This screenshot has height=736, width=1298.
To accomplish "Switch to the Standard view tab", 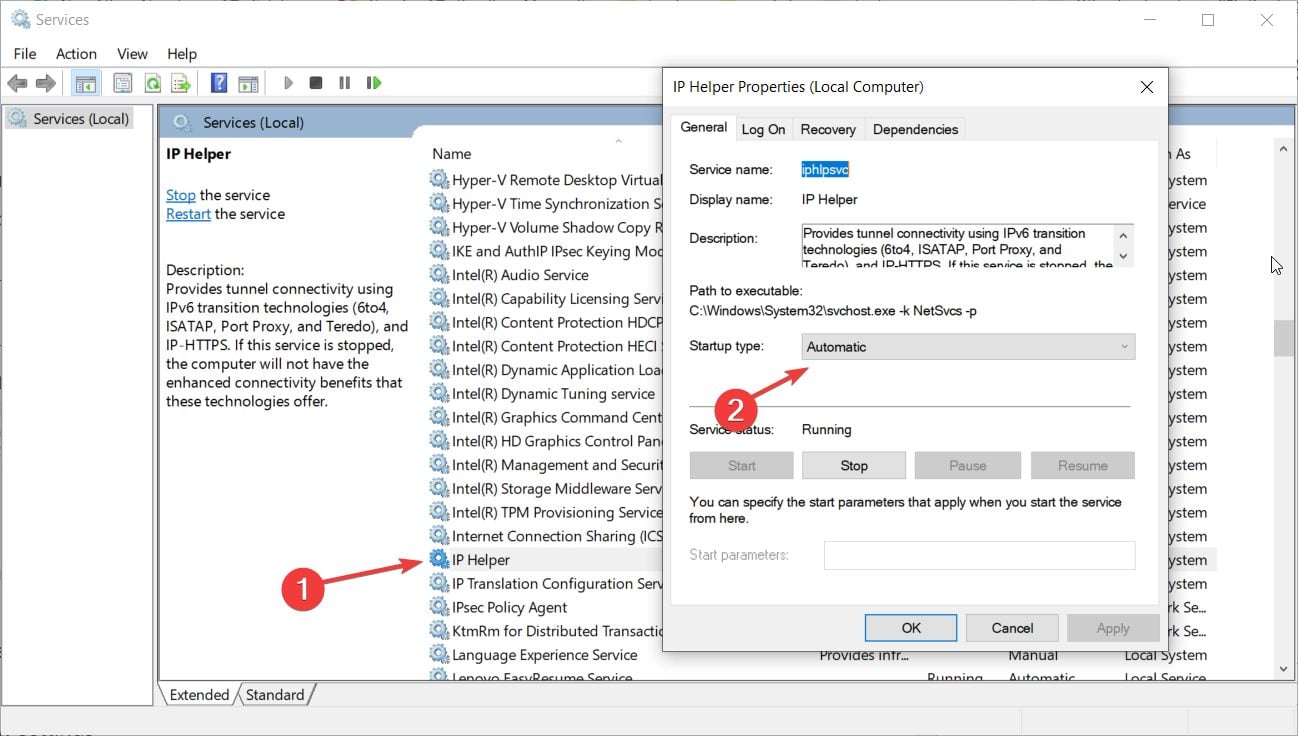I will (275, 695).
